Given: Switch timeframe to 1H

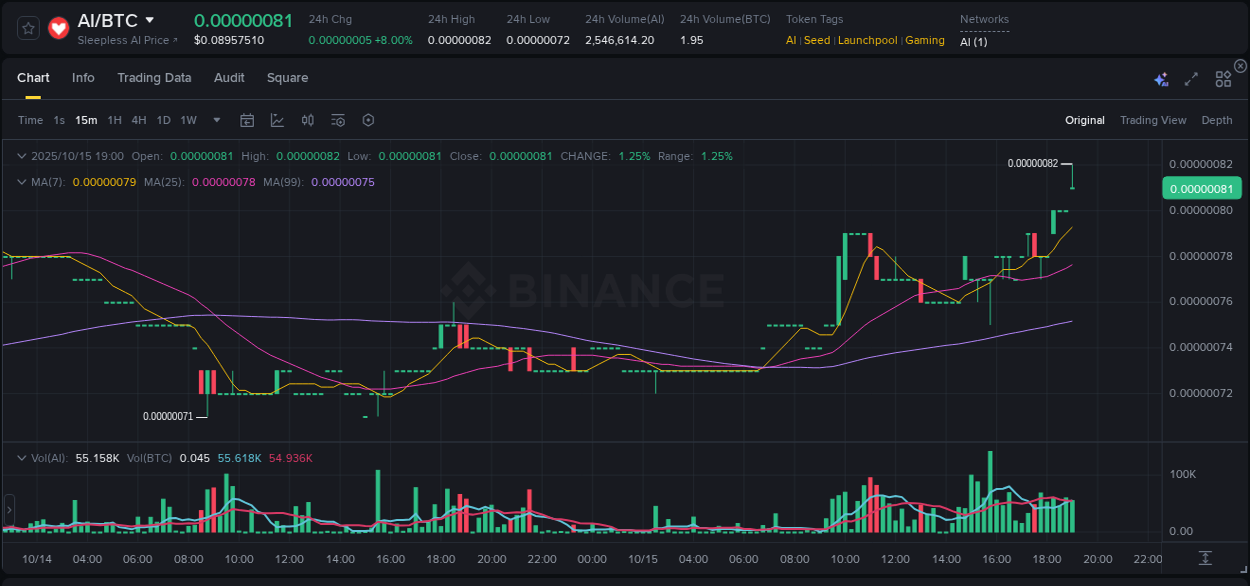Looking at the screenshot, I should tap(114, 120).
